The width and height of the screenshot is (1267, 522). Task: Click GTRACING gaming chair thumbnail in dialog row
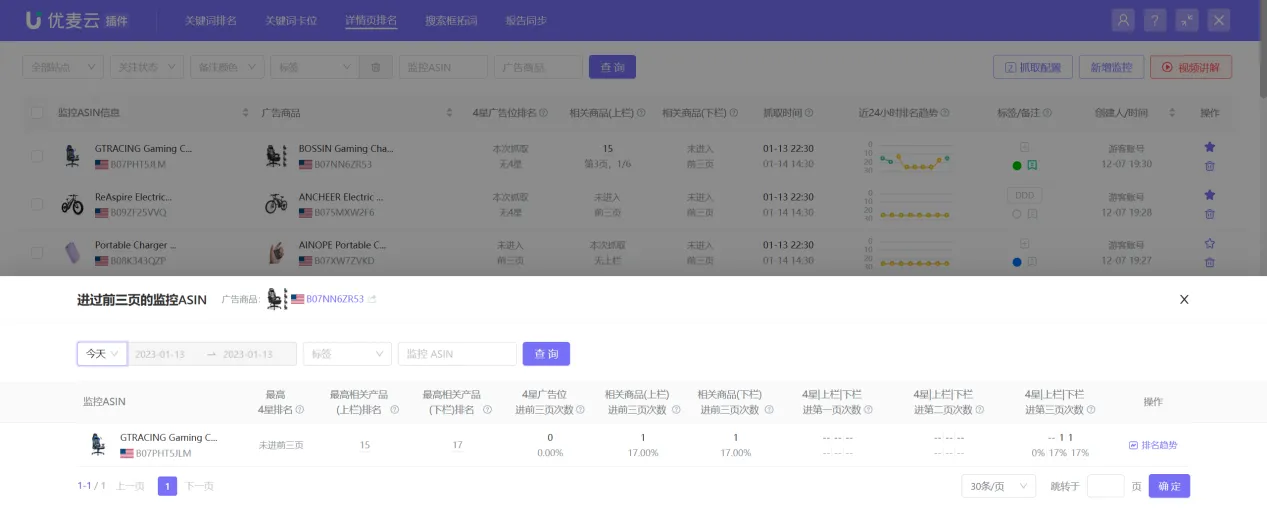(x=97, y=445)
